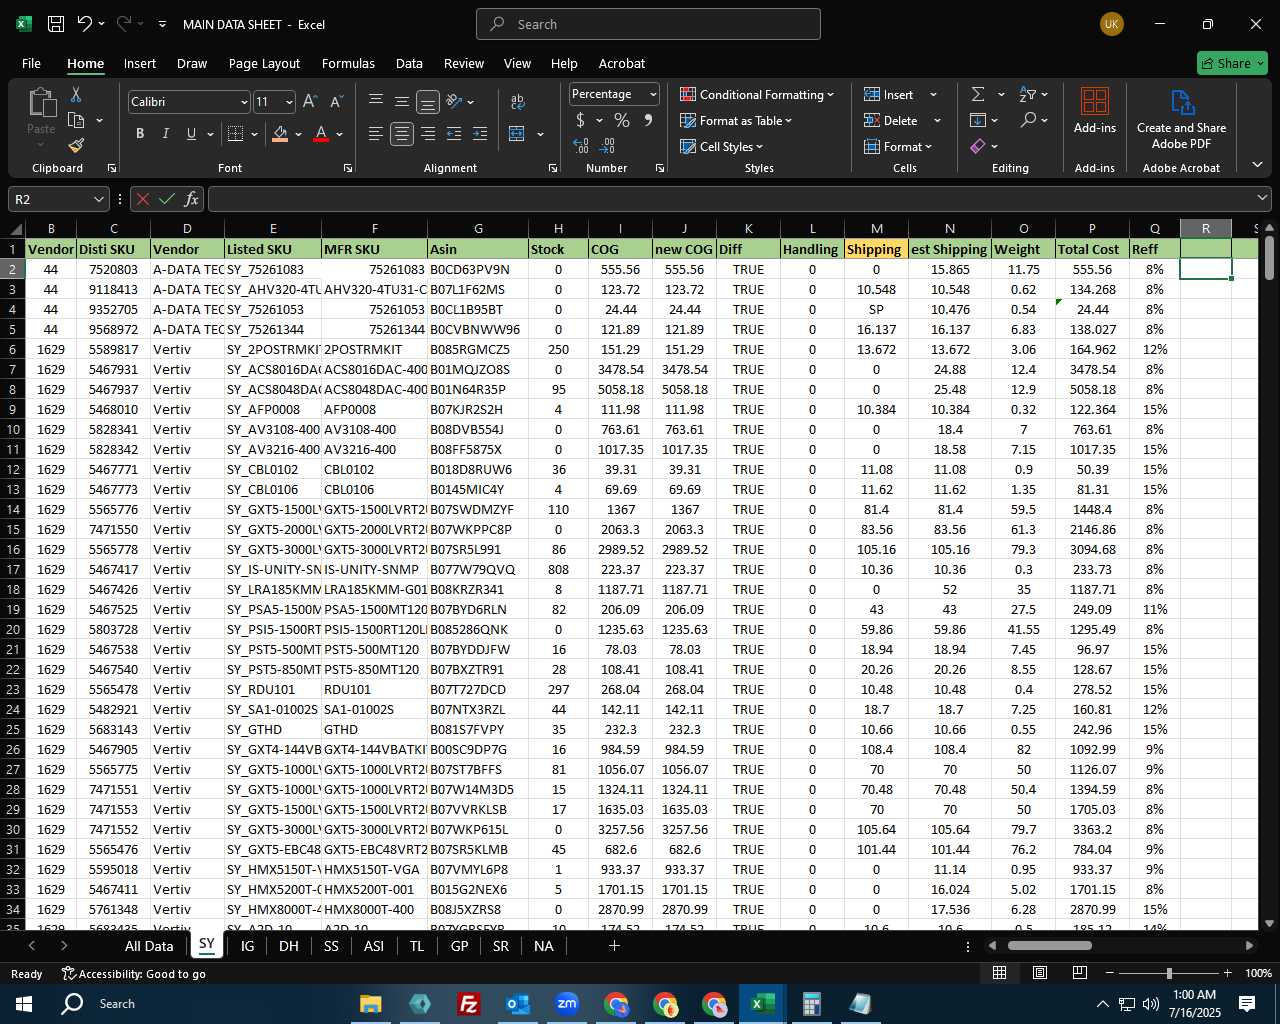
Task: Click the Format cells button
Action: pyautogui.click(x=898, y=146)
